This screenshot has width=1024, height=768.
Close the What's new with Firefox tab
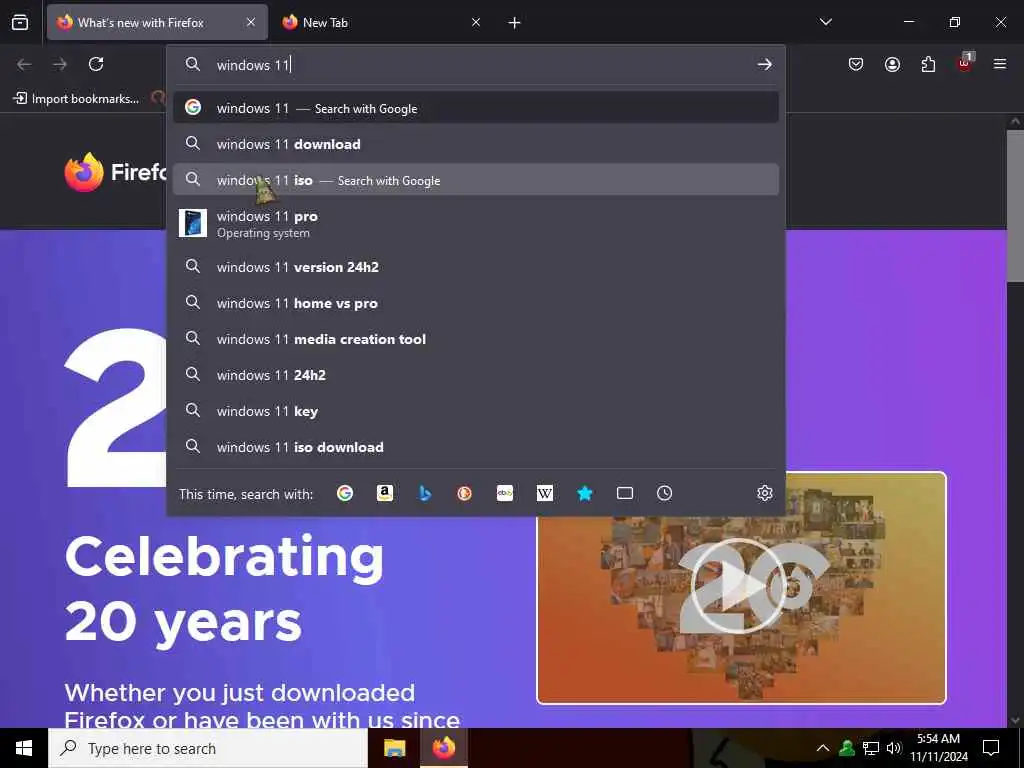(251, 22)
